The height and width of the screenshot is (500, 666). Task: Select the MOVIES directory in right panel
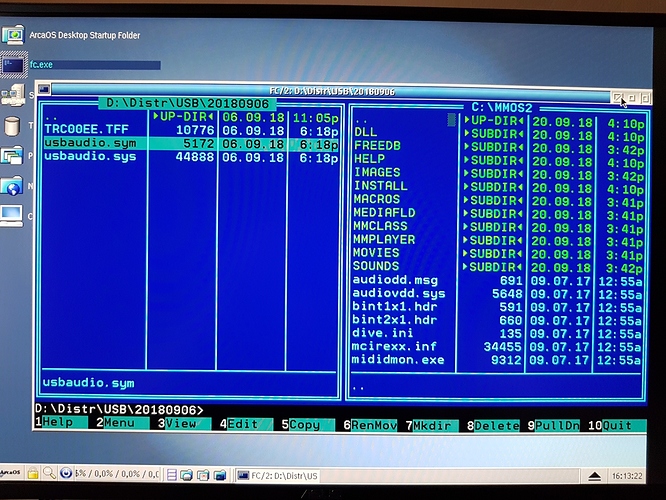pos(376,253)
